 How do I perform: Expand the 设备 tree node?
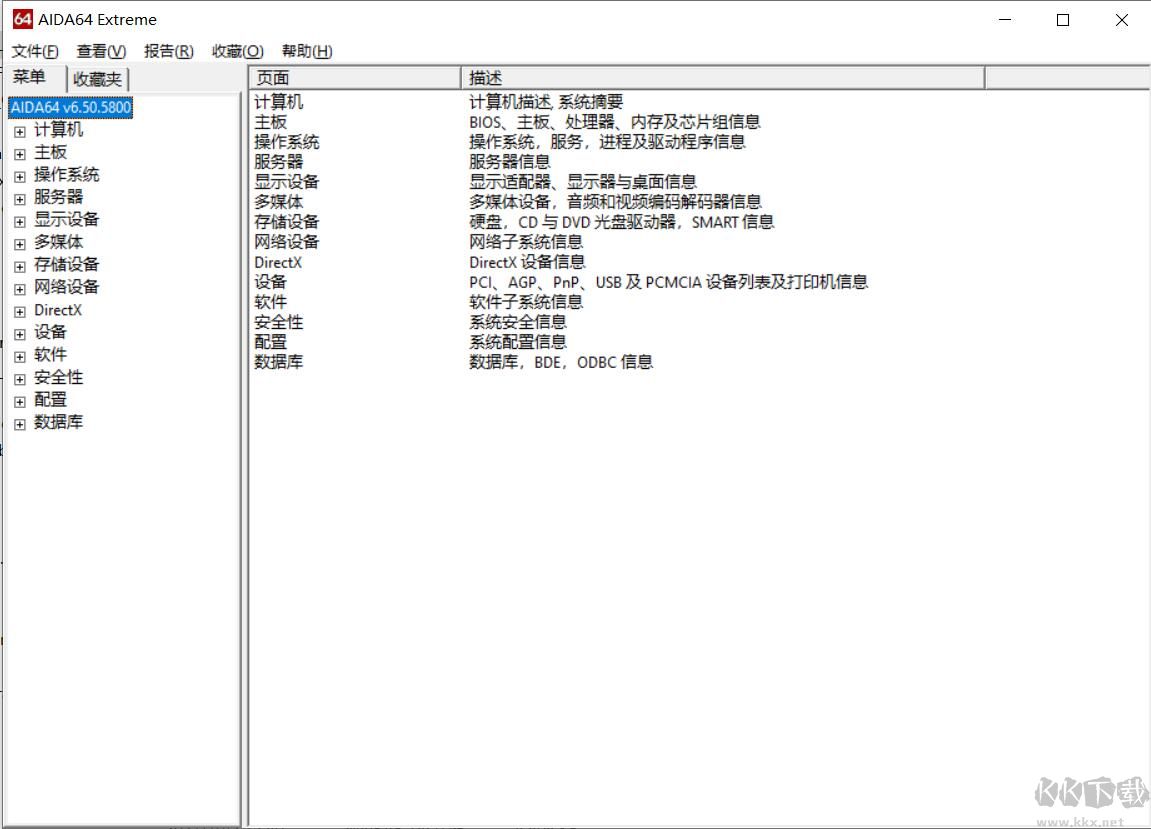click(20, 334)
